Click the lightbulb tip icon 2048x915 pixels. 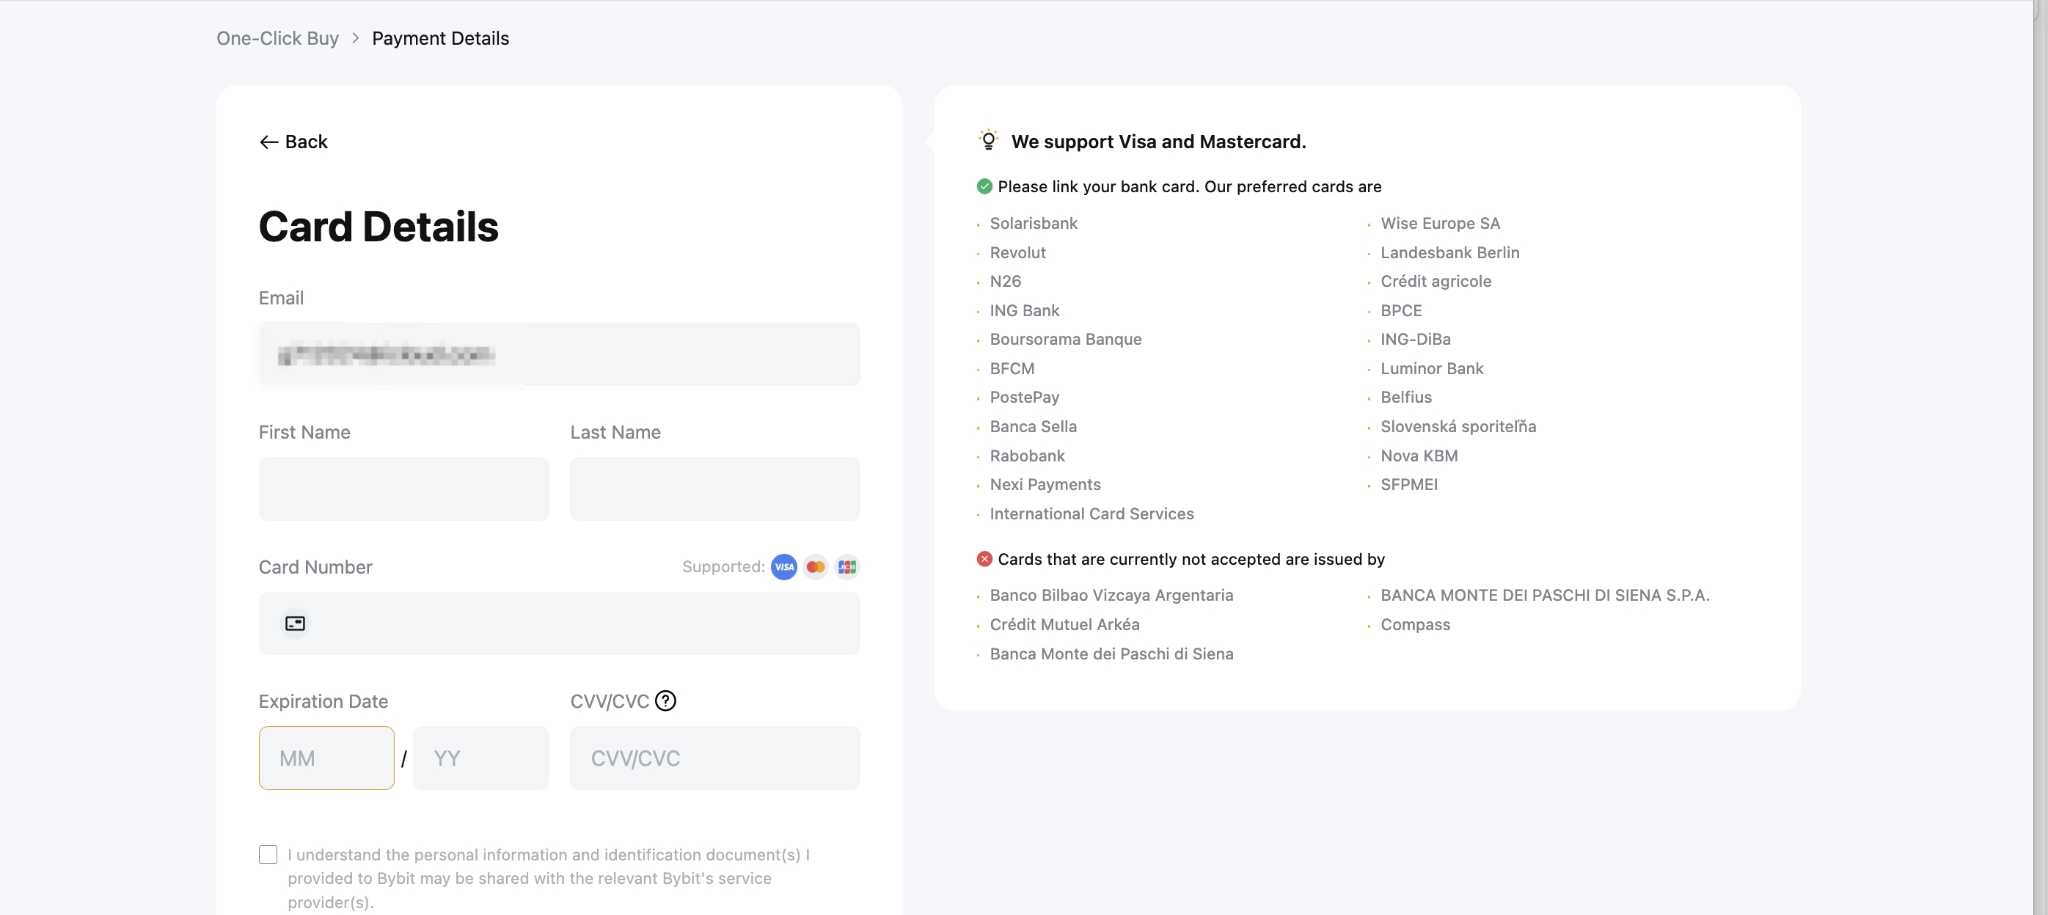[988, 140]
